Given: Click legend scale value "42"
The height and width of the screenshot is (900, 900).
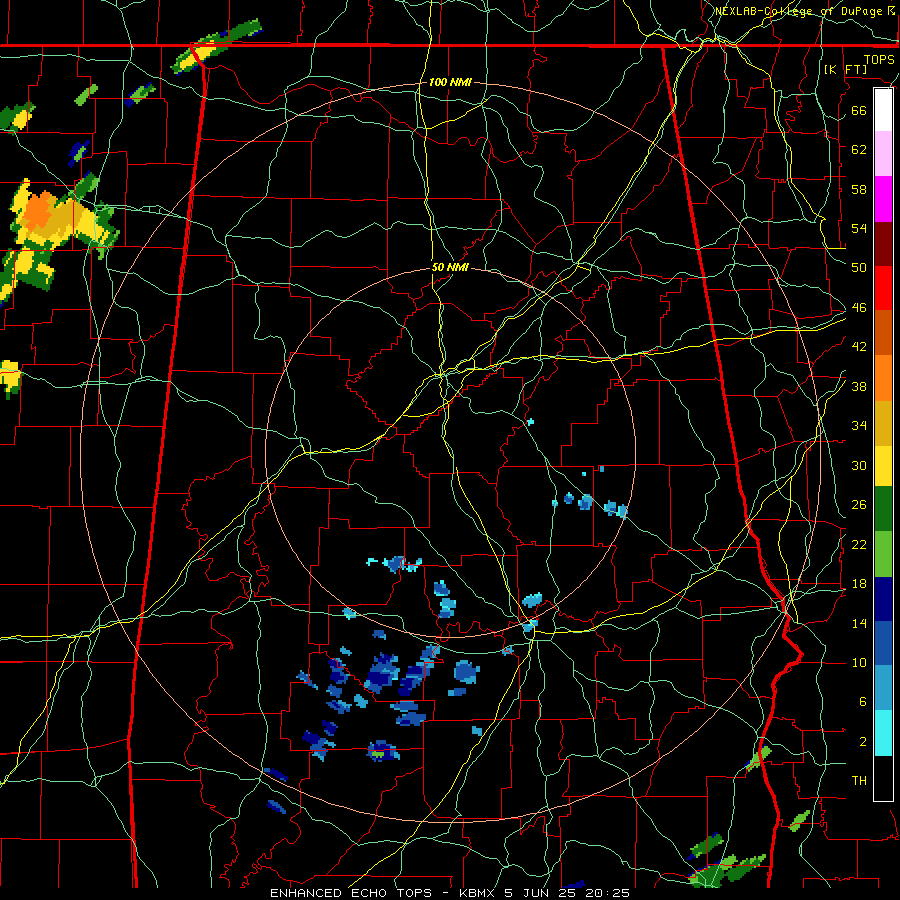Looking at the screenshot, I should click(859, 347).
